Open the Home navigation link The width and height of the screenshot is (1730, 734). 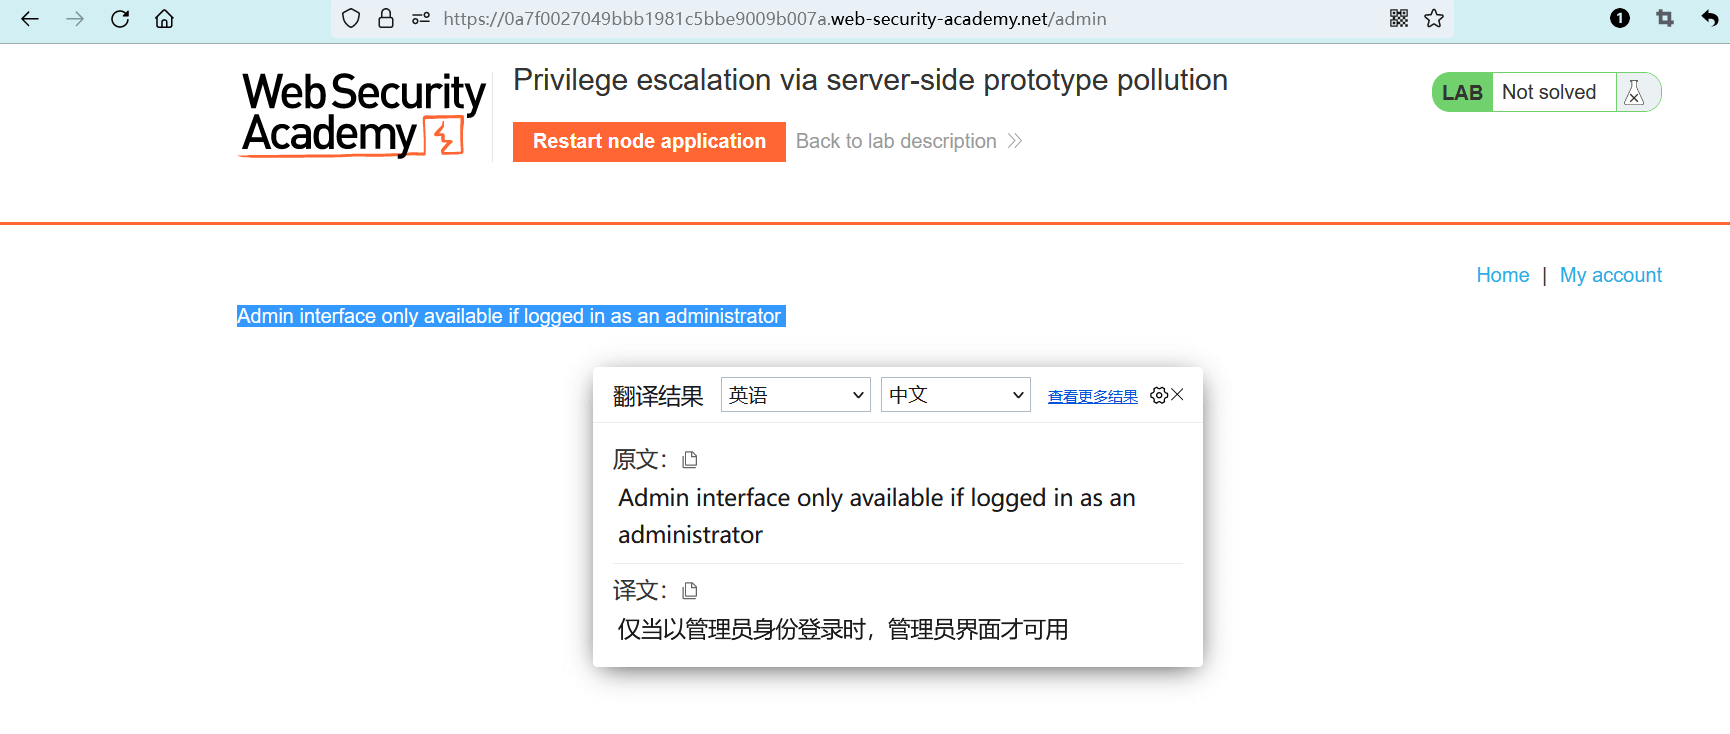coord(1502,275)
